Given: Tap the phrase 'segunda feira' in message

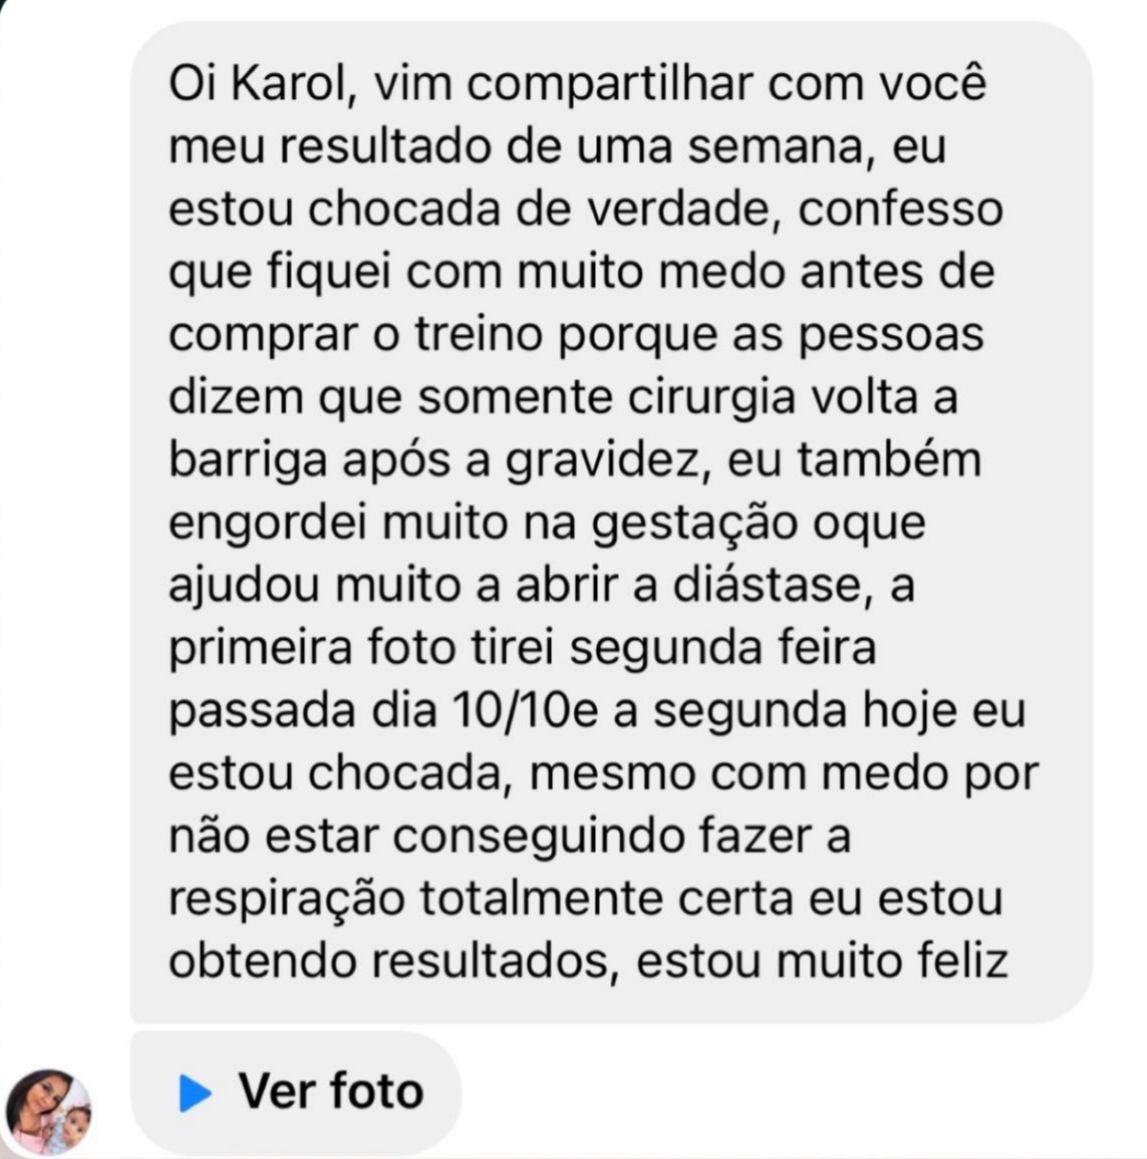Looking at the screenshot, I should 724,650.
